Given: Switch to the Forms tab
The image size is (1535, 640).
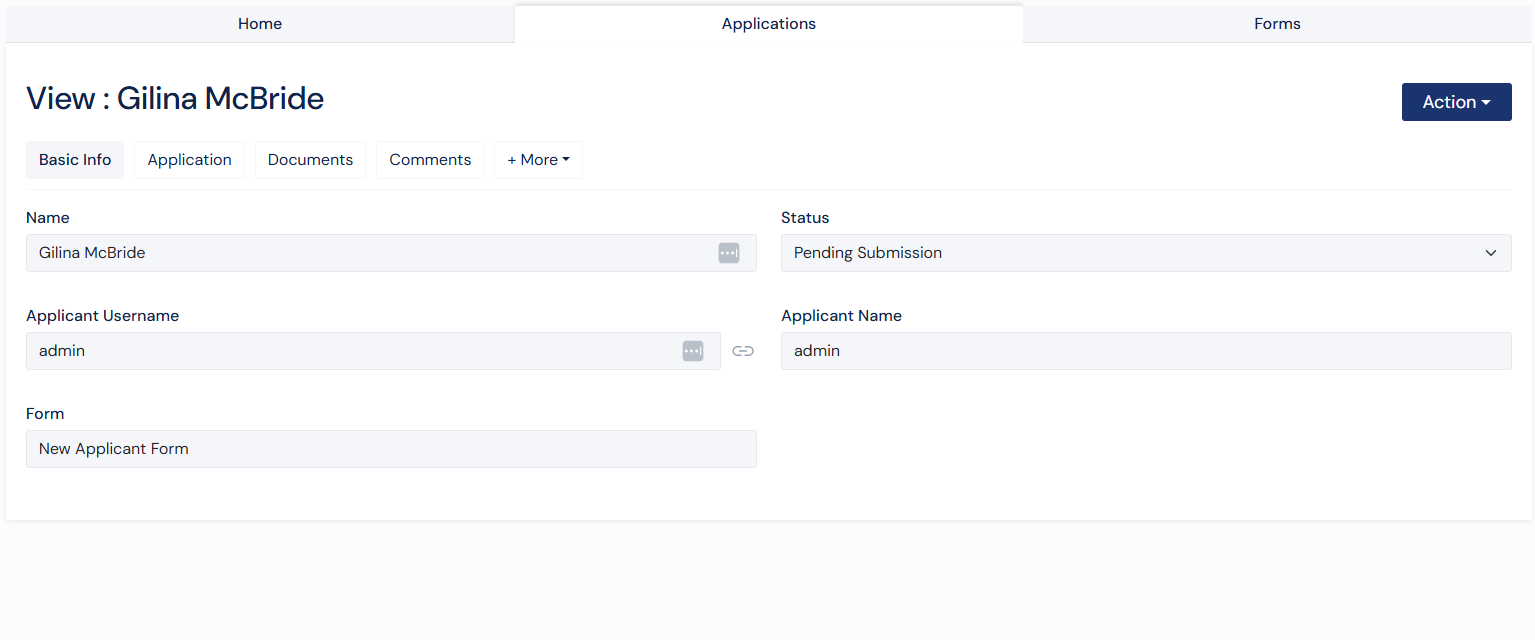Looking at the screenshot, I should [x=1277, y=23].
